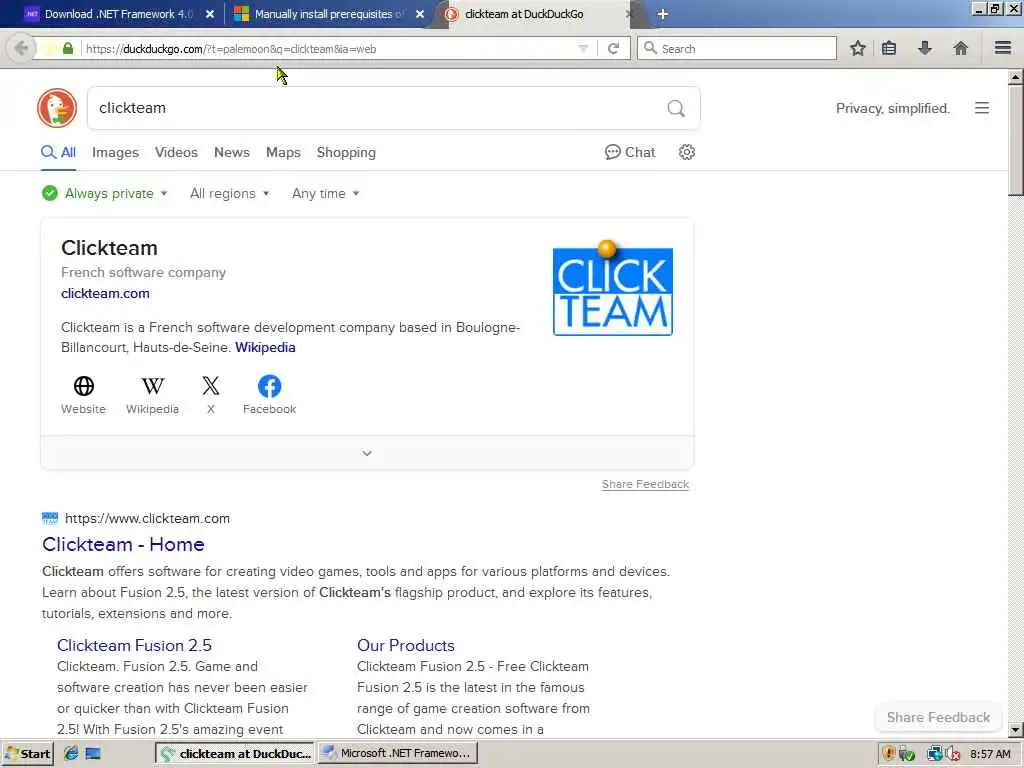Screen dimensions: 1024x768
Task: Expand the Clickteam info card chevron
Action: (x=367, y=453)
